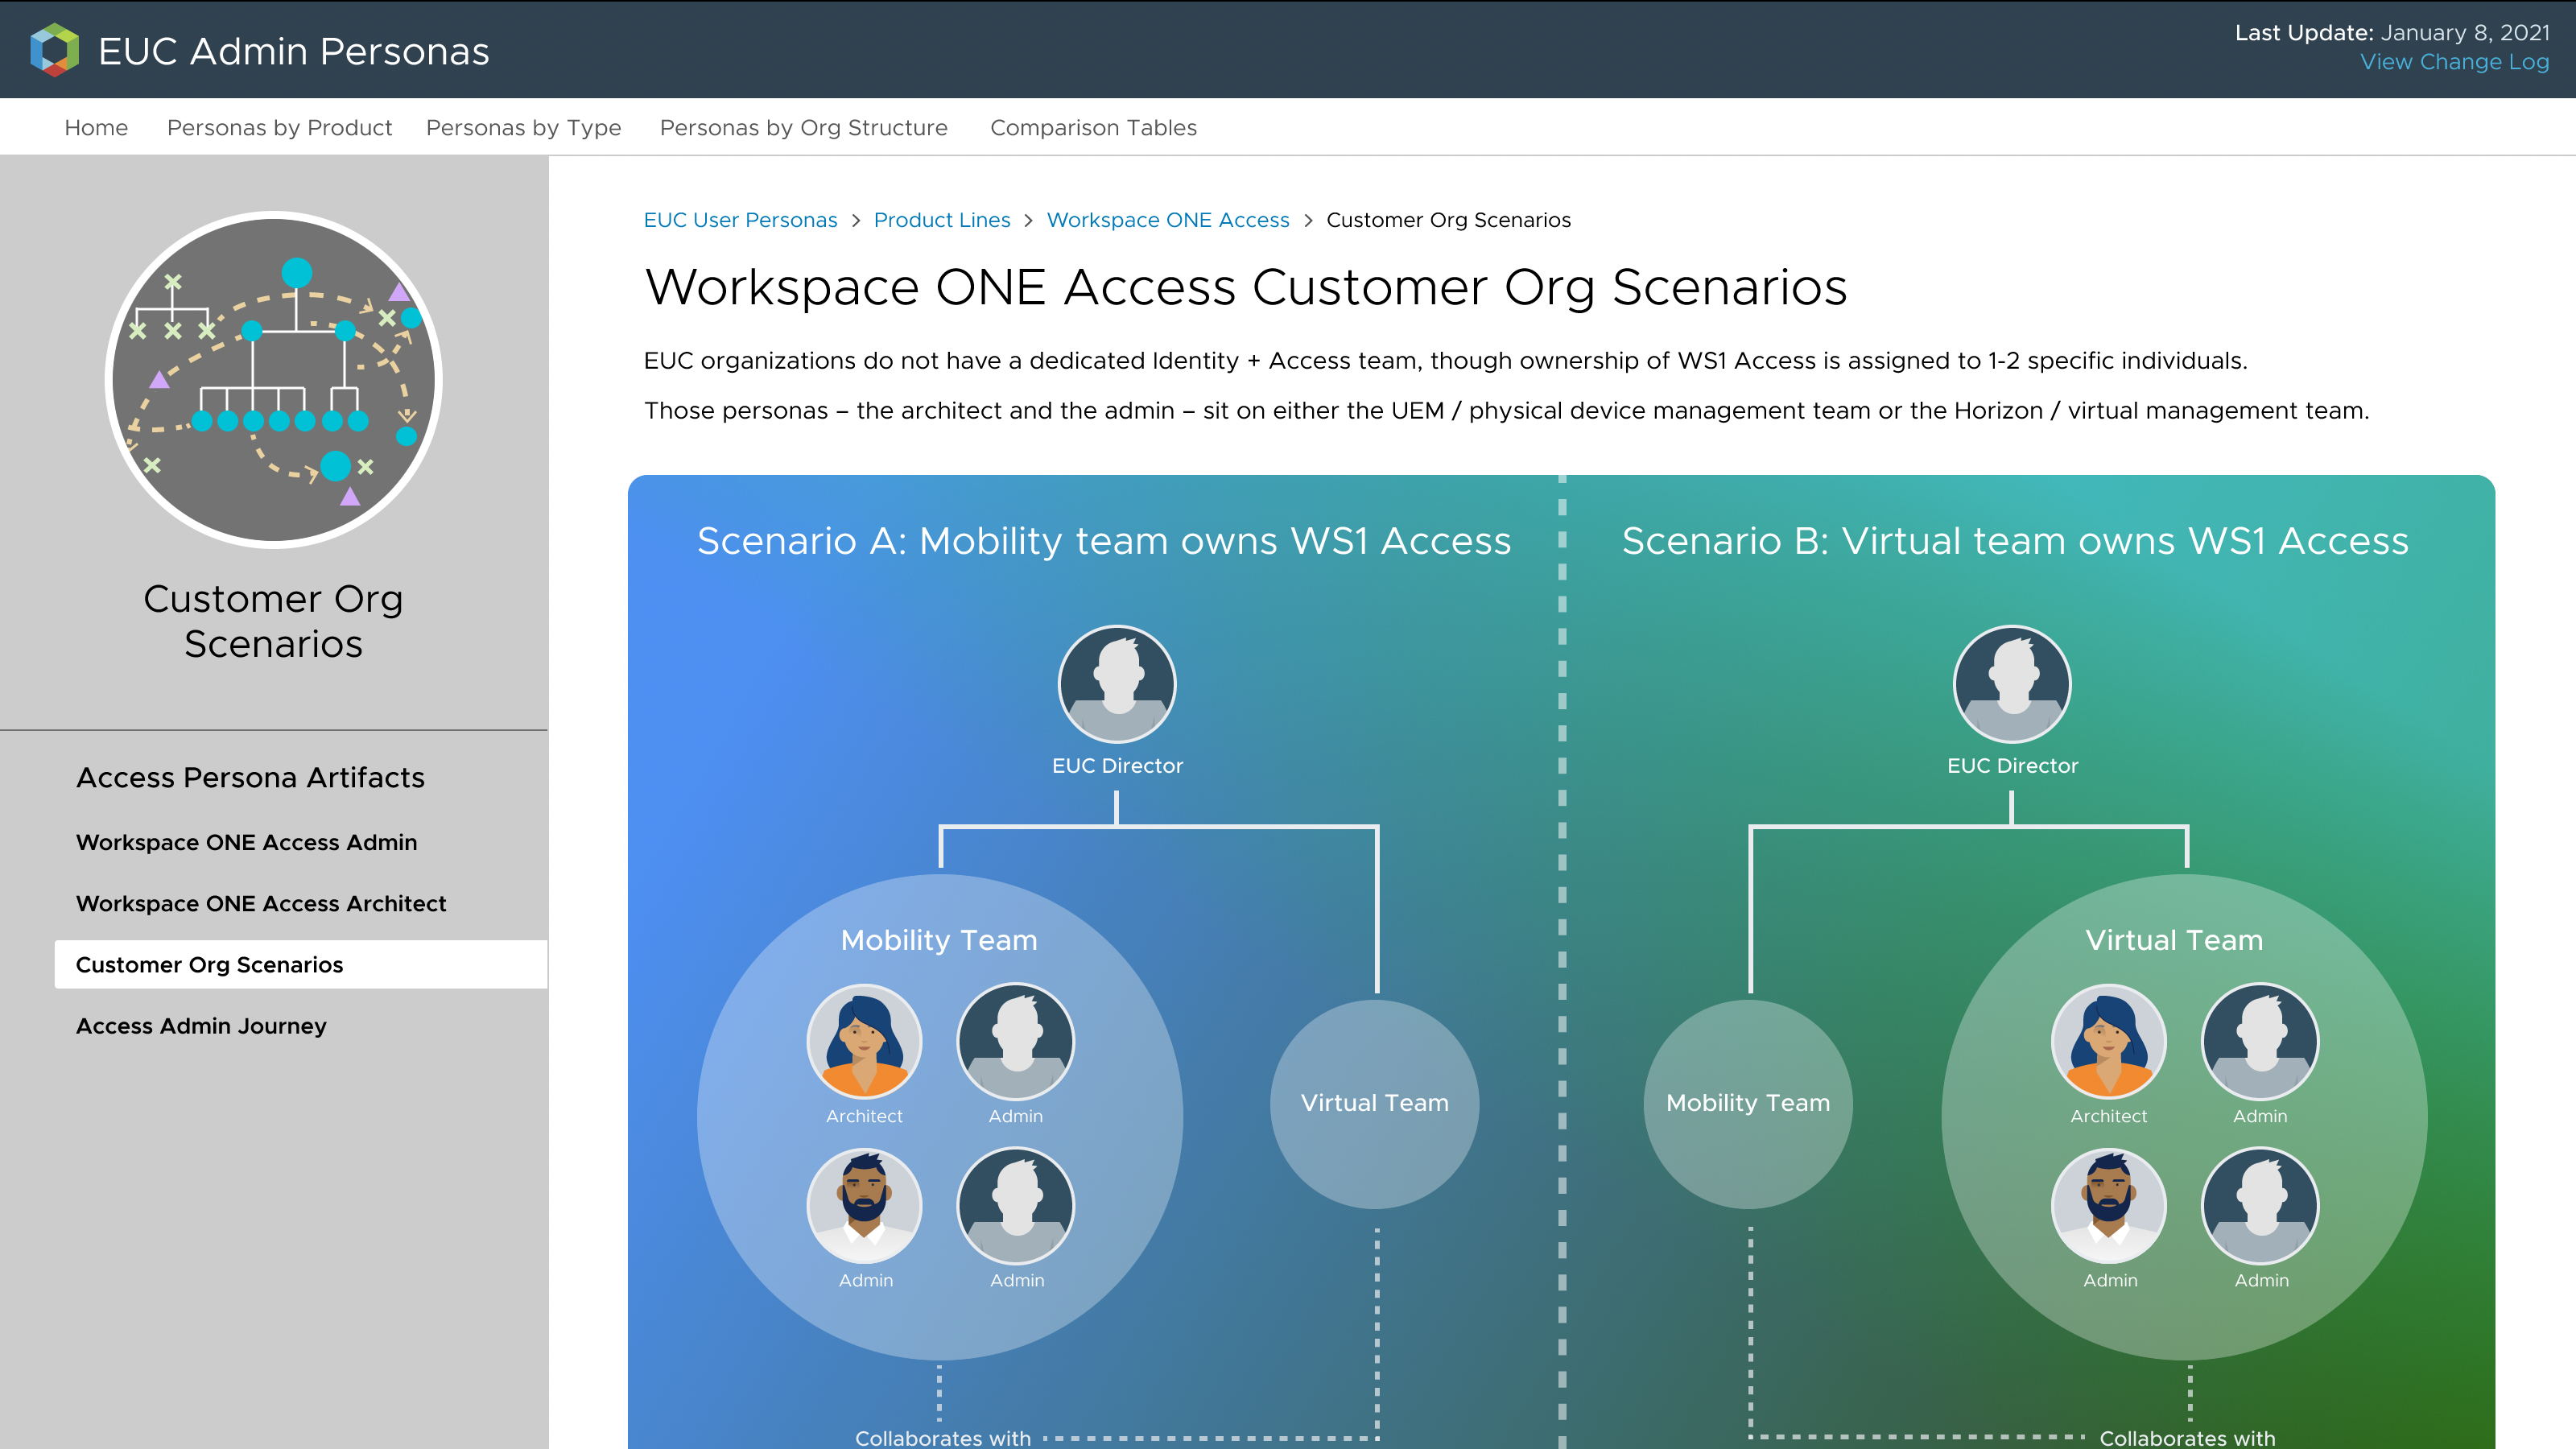Open Workspace ONE Access Admin in the sidebar
Image resolution: width=2576 pixels, height=1449 pixels.
point(246,842)
